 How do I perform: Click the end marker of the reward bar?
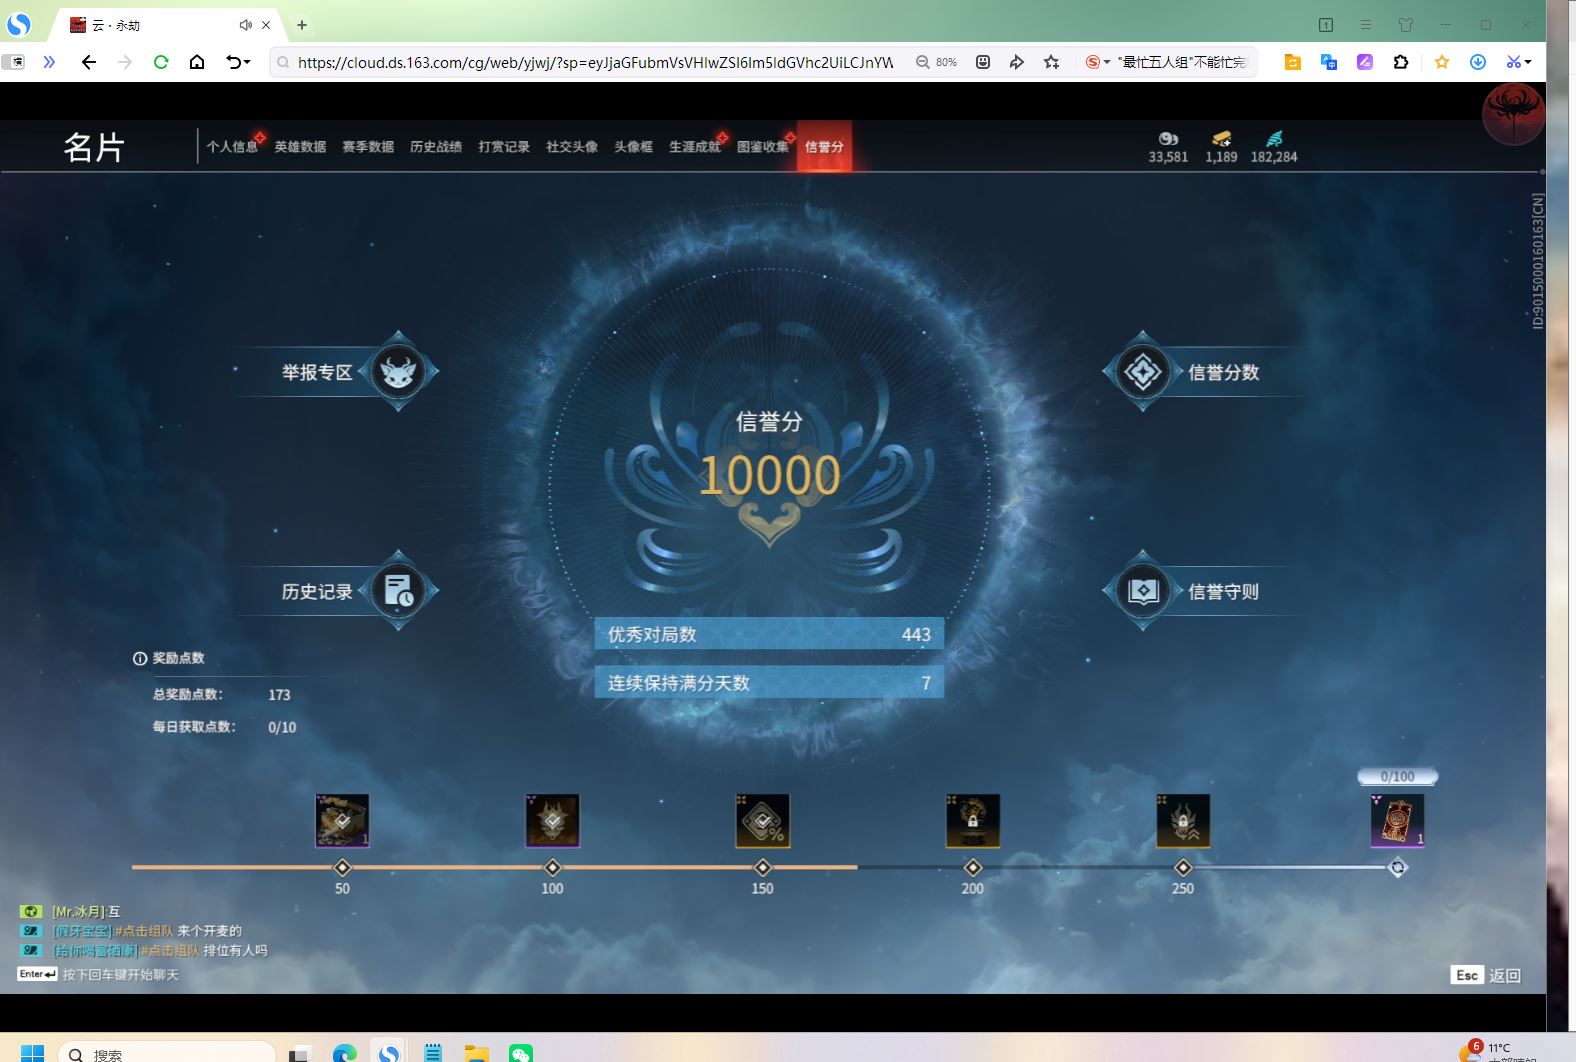click(1398, 867)
